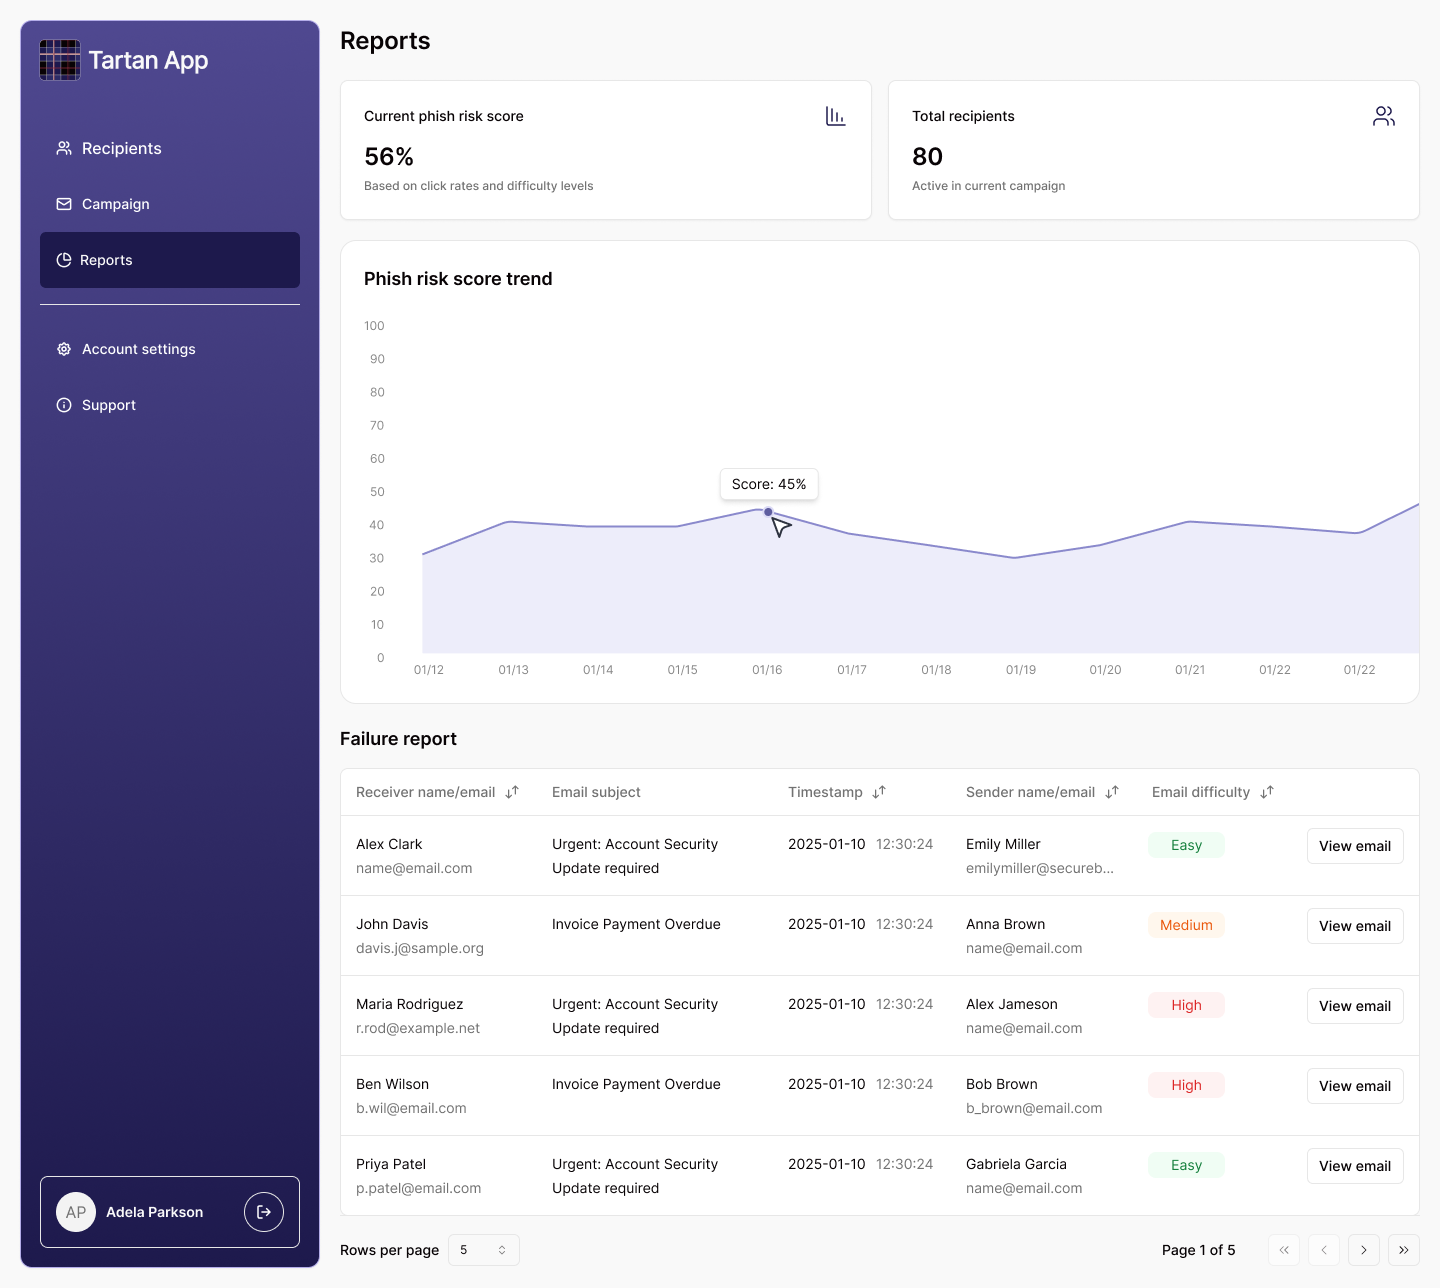Click the High difficulty badge for Maria Rodriguez
Screen dimensions: 1440x1288
coord(1186,1005)
